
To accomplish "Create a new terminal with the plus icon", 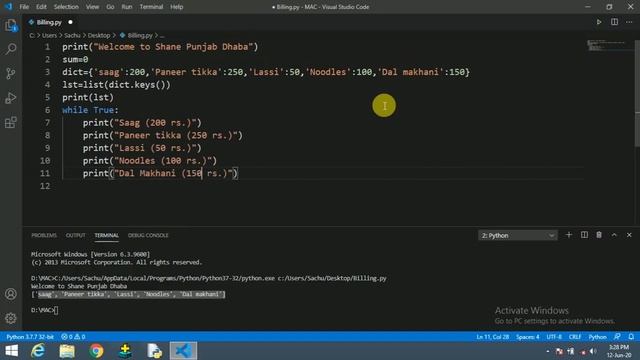I will pos(569,235).
